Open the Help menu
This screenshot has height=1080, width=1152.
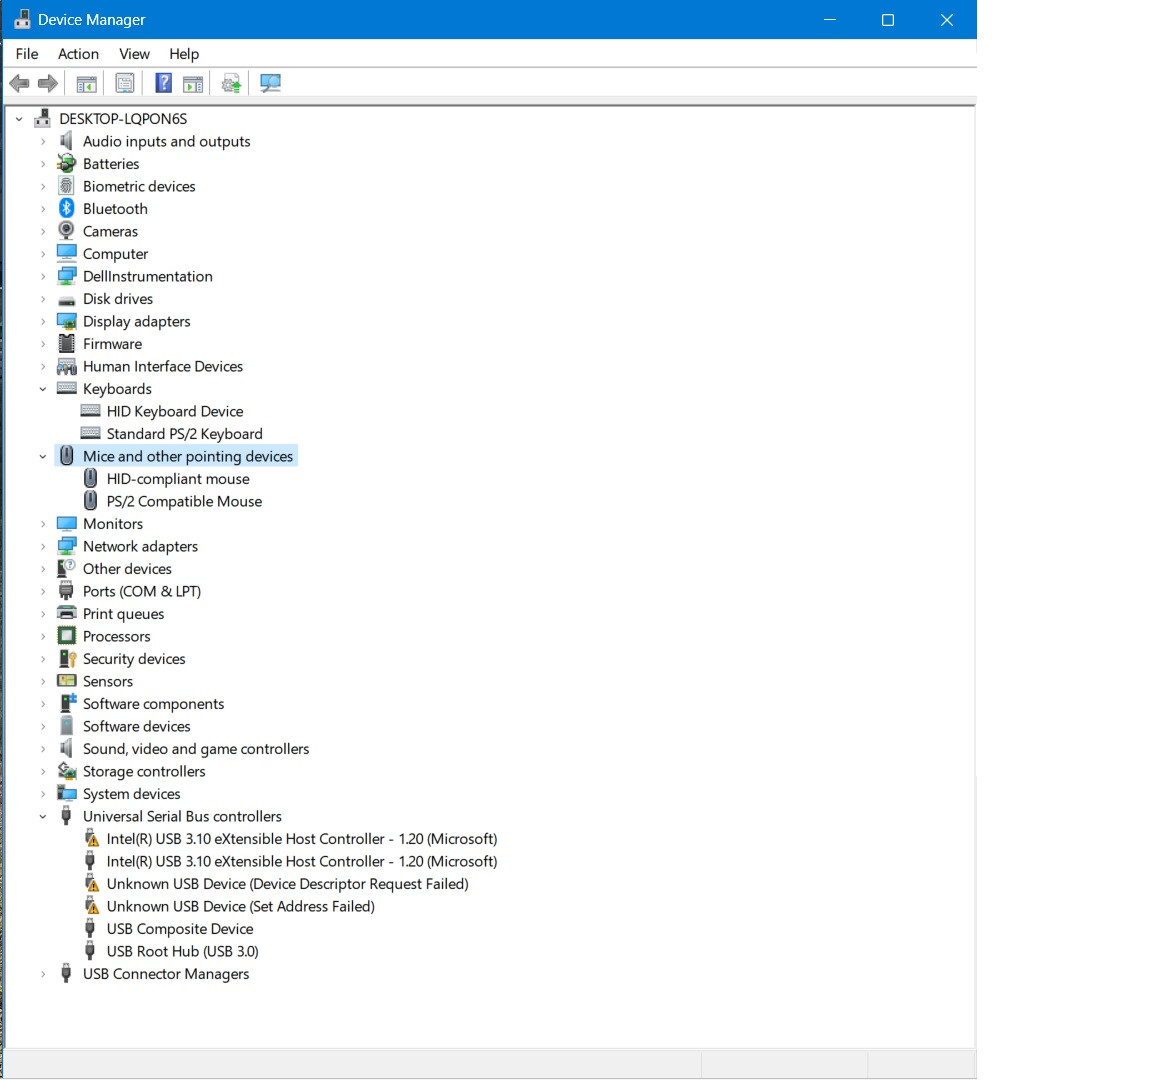click(184, 54)
